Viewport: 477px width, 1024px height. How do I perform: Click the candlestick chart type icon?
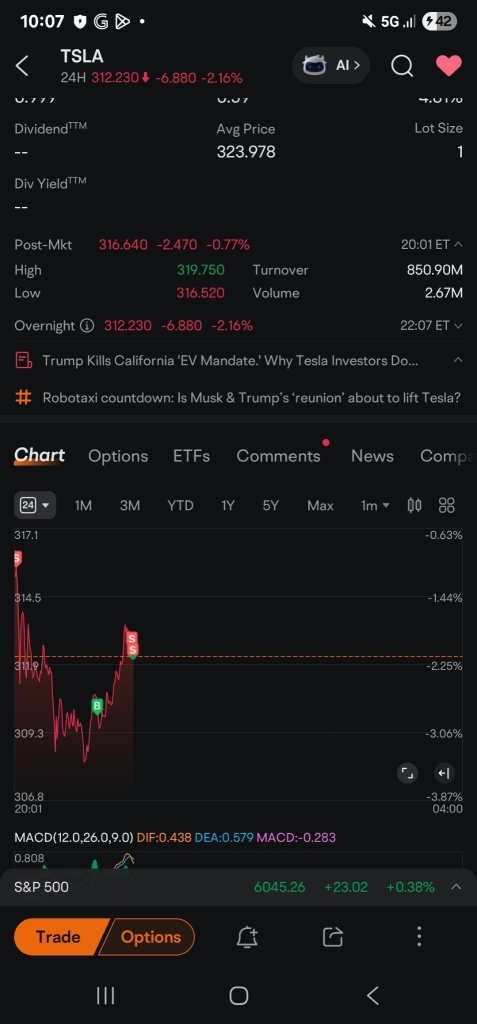coord(414,505)
